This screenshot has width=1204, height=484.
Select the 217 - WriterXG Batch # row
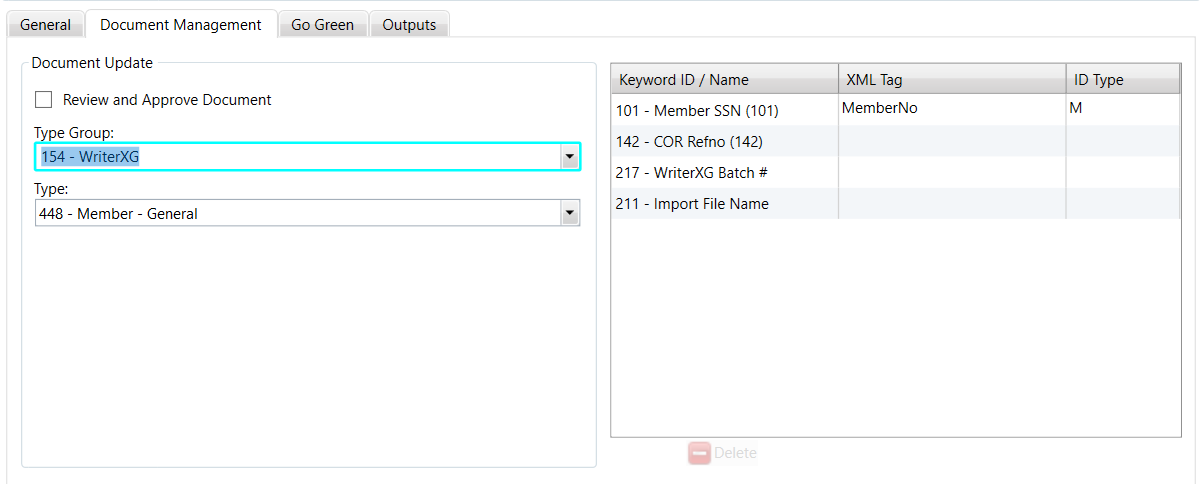692,173
